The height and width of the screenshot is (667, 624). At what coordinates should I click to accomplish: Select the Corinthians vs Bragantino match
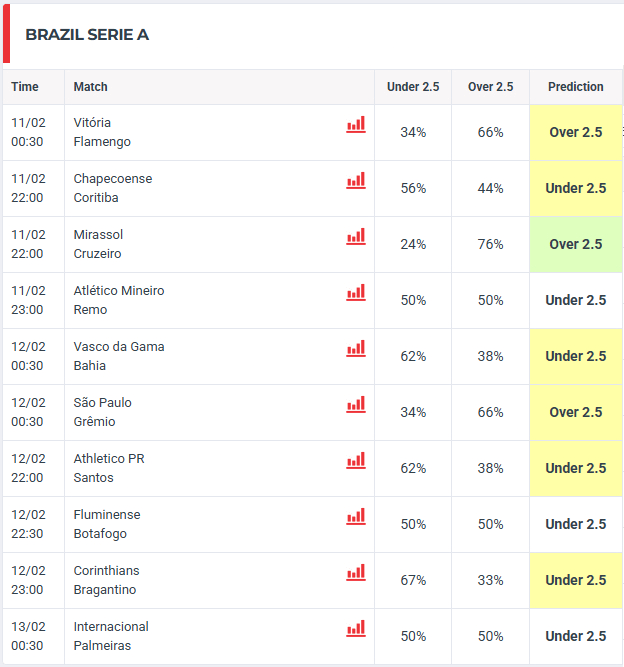pyautogui.click(x=106, y=580)
